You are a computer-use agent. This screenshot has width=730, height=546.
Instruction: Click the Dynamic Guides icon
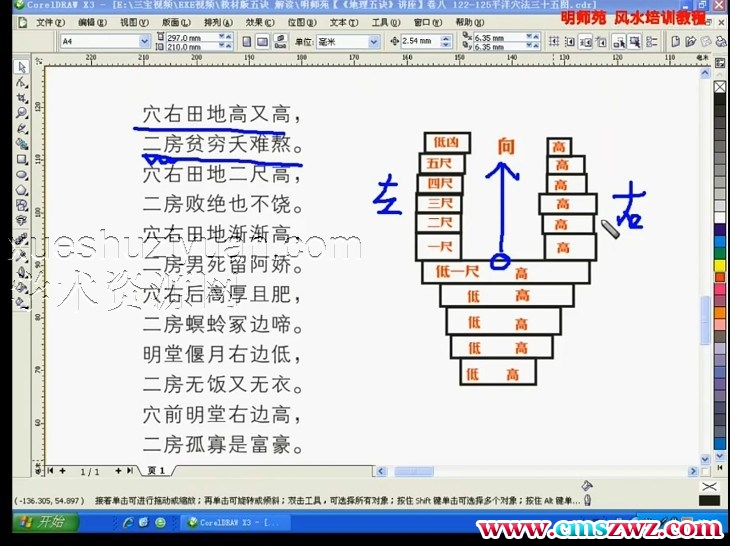602,41
